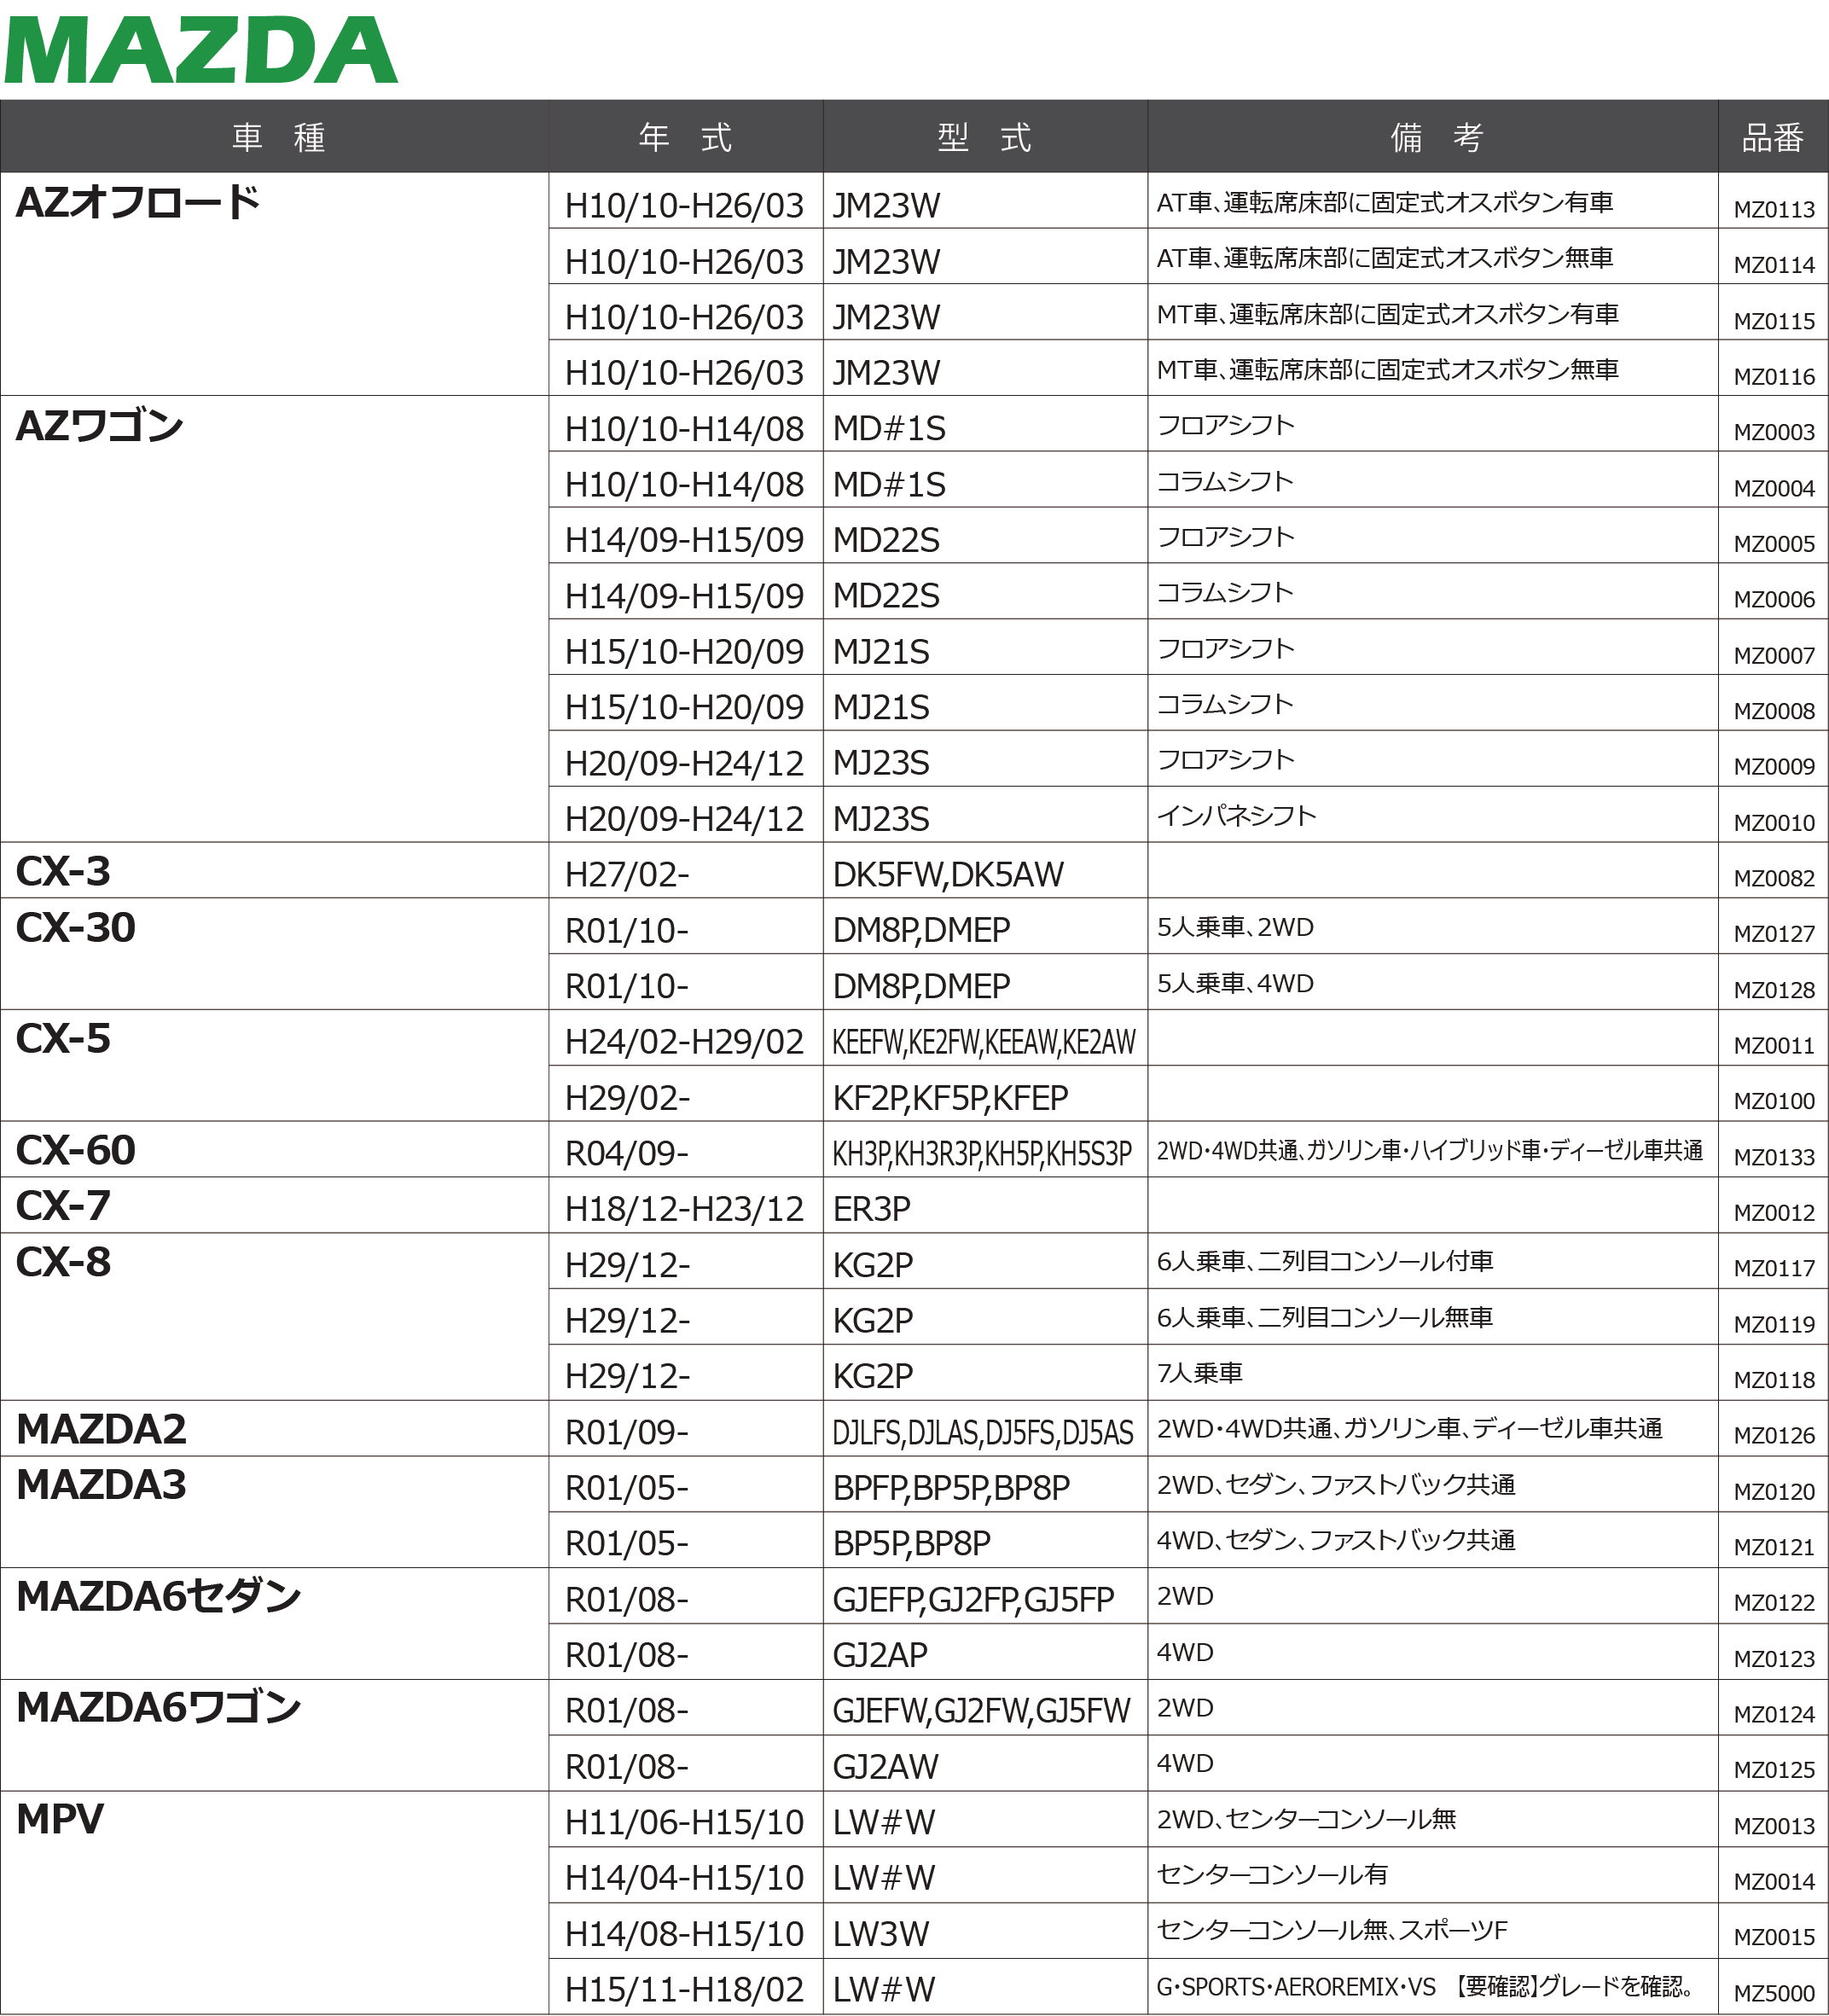Select the AZオフロード vehicle name cell
The width and height of the screenshot is (1829, 2016).
coord(138,203)
